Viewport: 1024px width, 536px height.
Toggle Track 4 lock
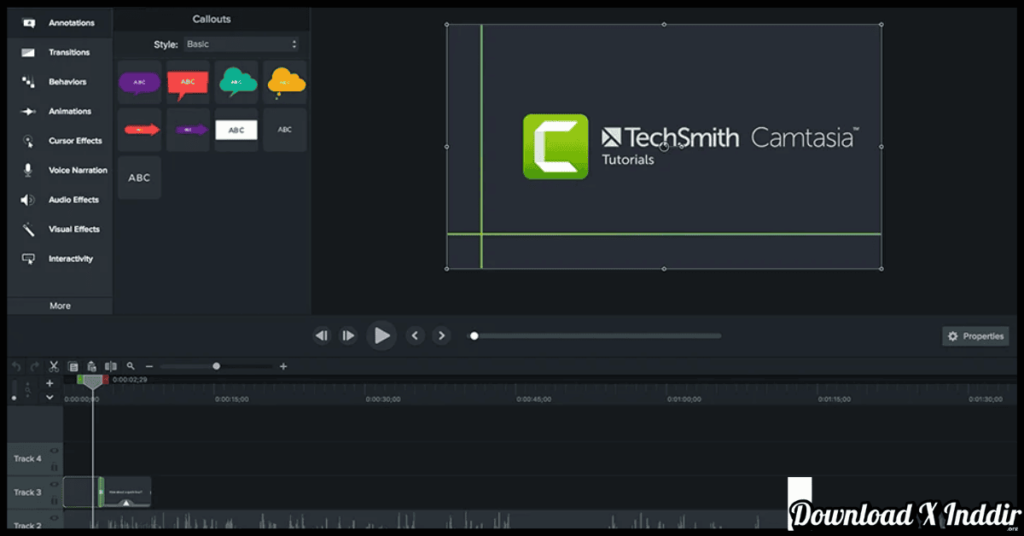point(54,466)
